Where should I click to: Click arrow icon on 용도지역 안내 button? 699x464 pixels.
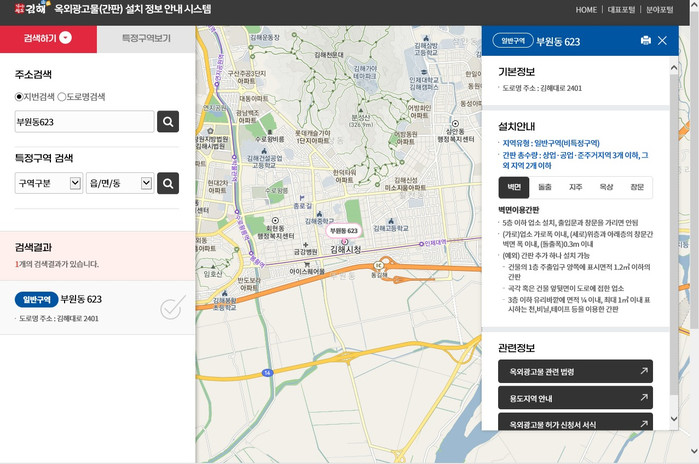(643, 398)
